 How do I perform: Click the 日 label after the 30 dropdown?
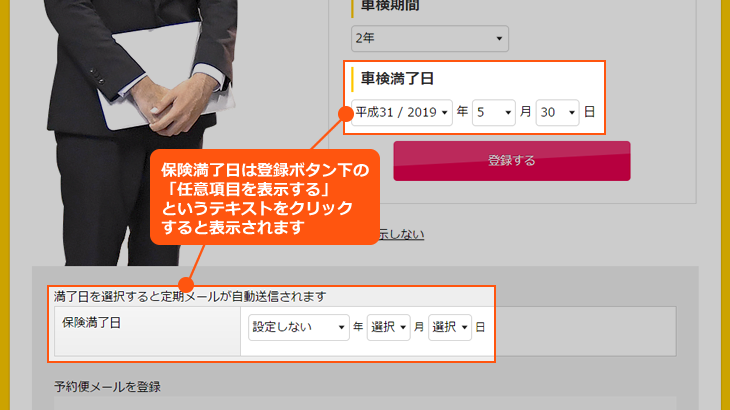click(x=589, y=112)
